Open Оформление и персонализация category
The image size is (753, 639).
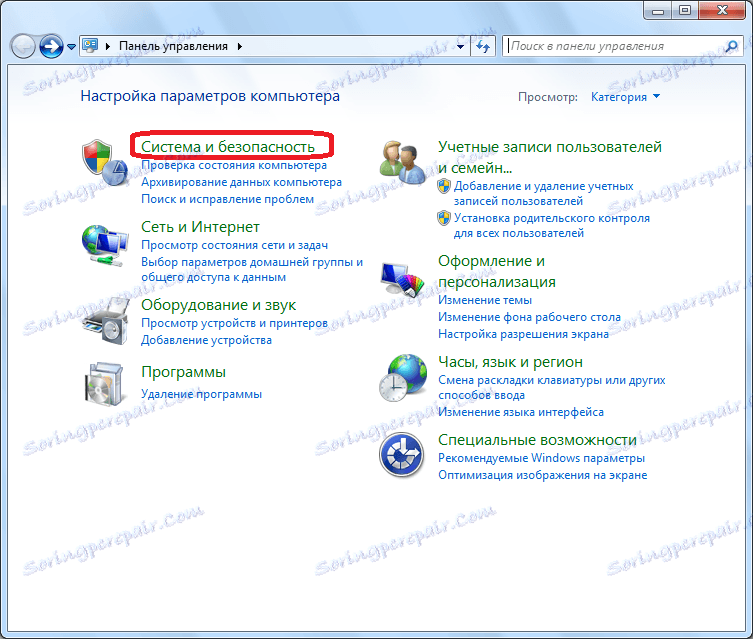click(x=497, y=271)
